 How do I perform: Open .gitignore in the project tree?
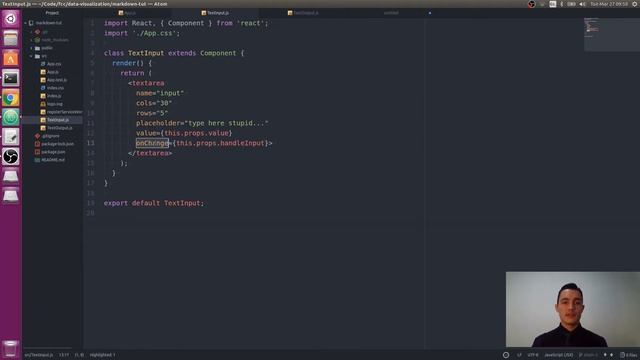[x=47, y=136]
